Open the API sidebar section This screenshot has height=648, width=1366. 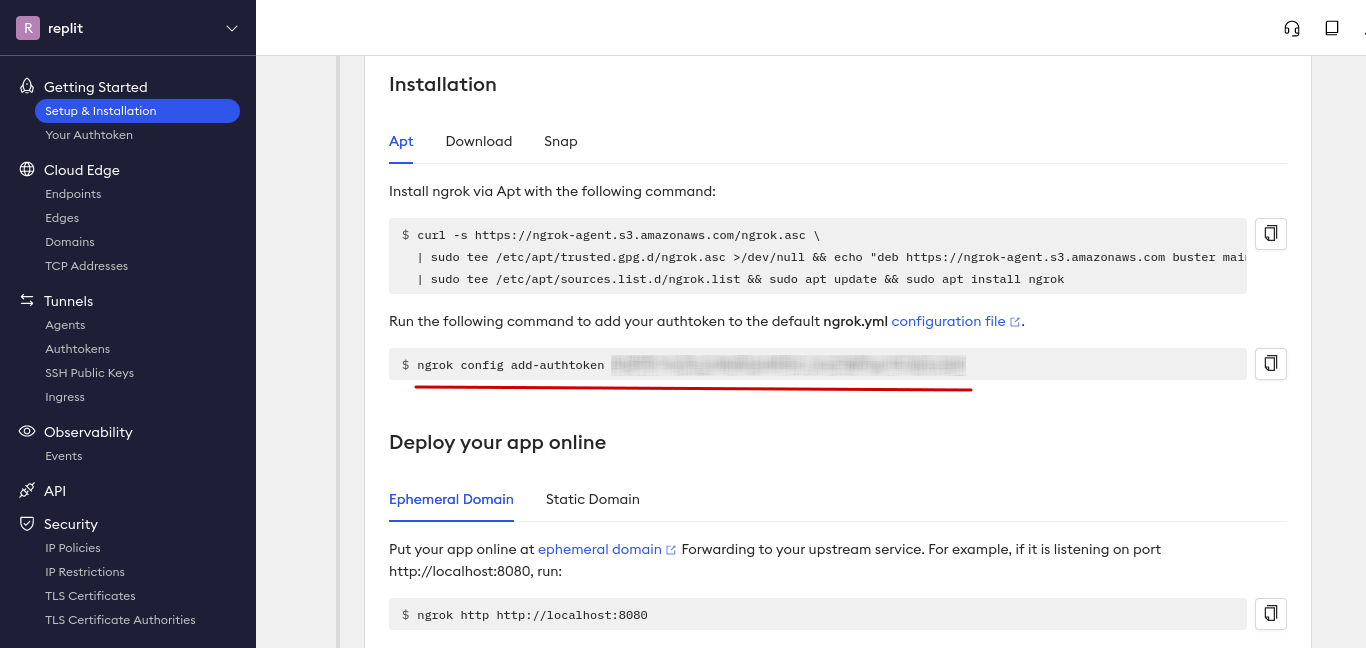coord(55,491)
